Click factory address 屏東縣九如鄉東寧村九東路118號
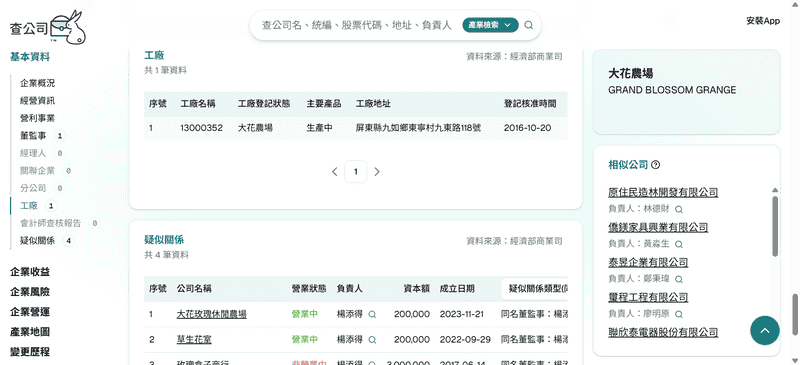The width and height of the screenshot is (800, 365). [x=418, y=128]
